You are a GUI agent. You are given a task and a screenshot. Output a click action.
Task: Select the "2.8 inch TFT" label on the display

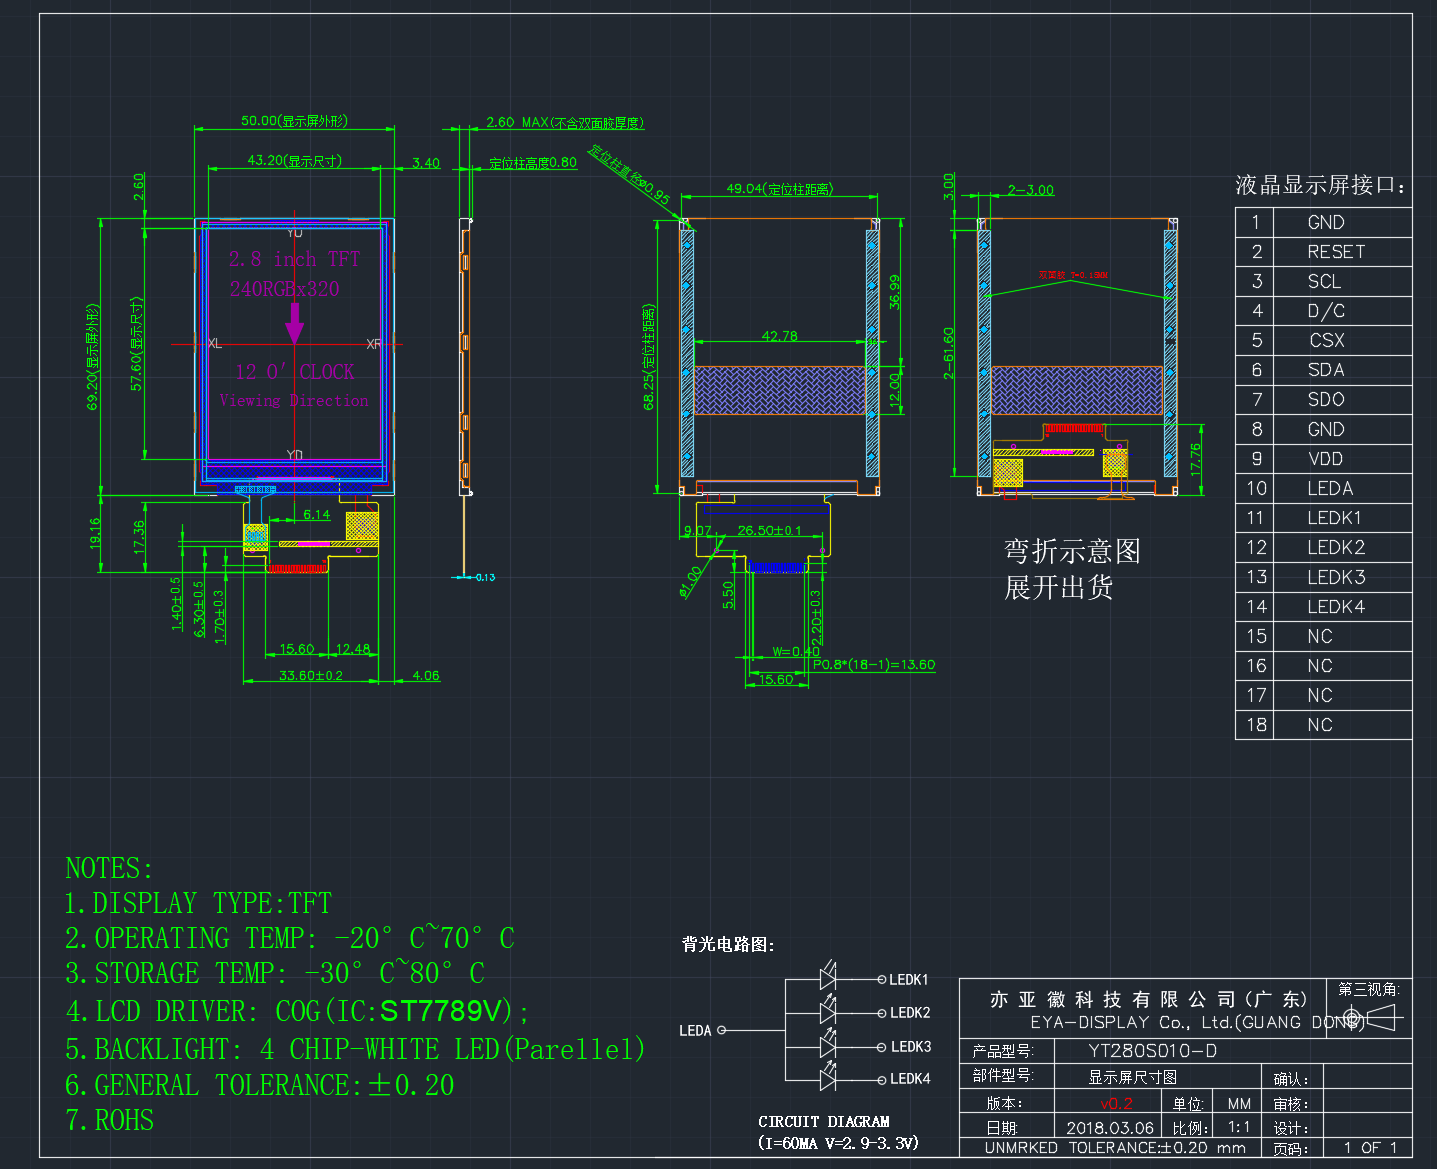(x=294, y=259)
